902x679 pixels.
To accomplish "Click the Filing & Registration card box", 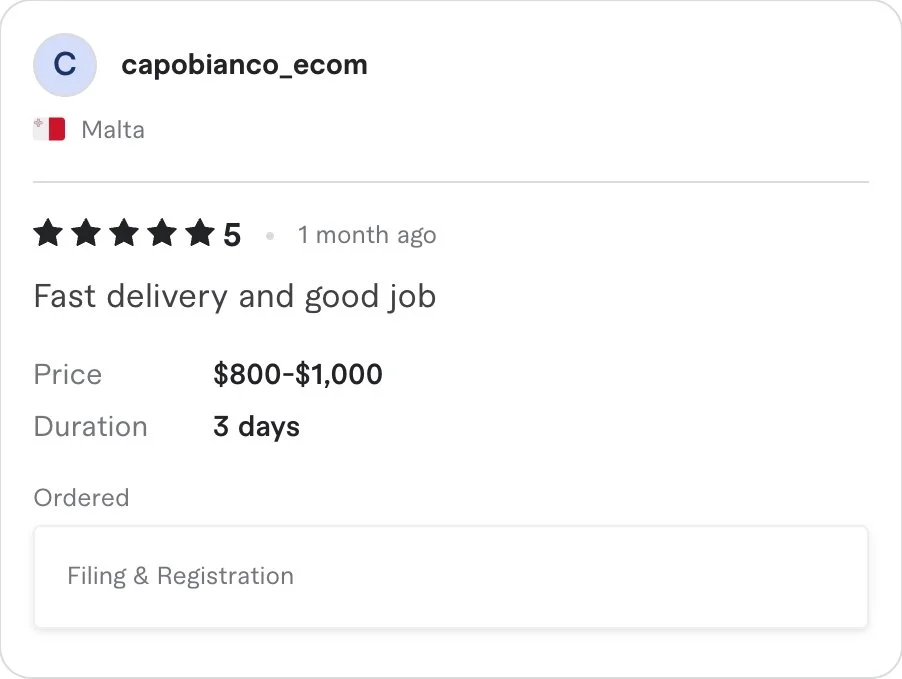I will coord(600,577).
